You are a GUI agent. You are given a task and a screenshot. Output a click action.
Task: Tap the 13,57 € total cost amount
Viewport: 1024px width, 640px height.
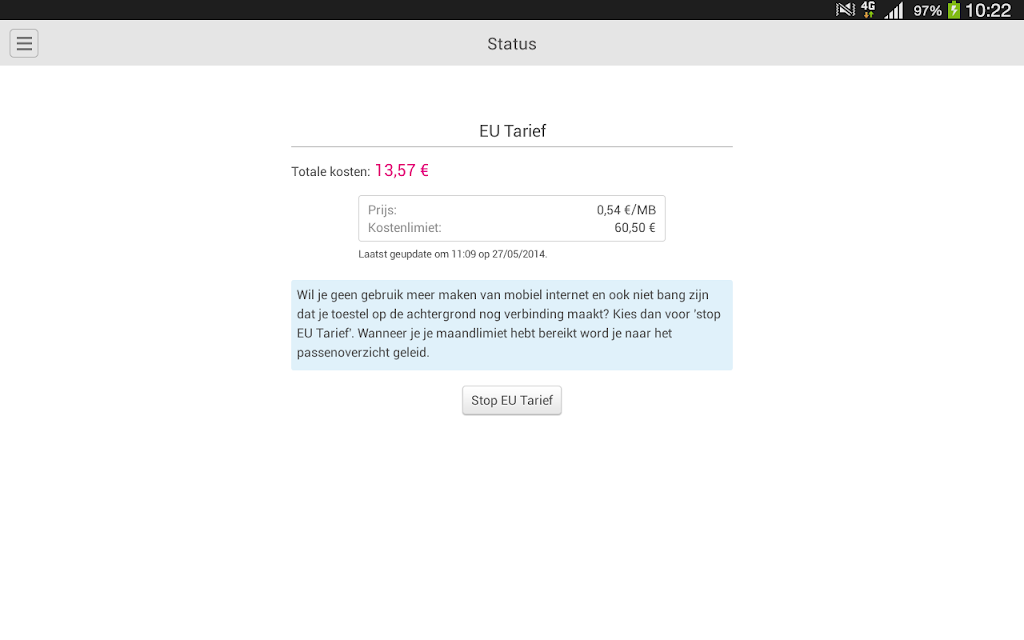402,170
